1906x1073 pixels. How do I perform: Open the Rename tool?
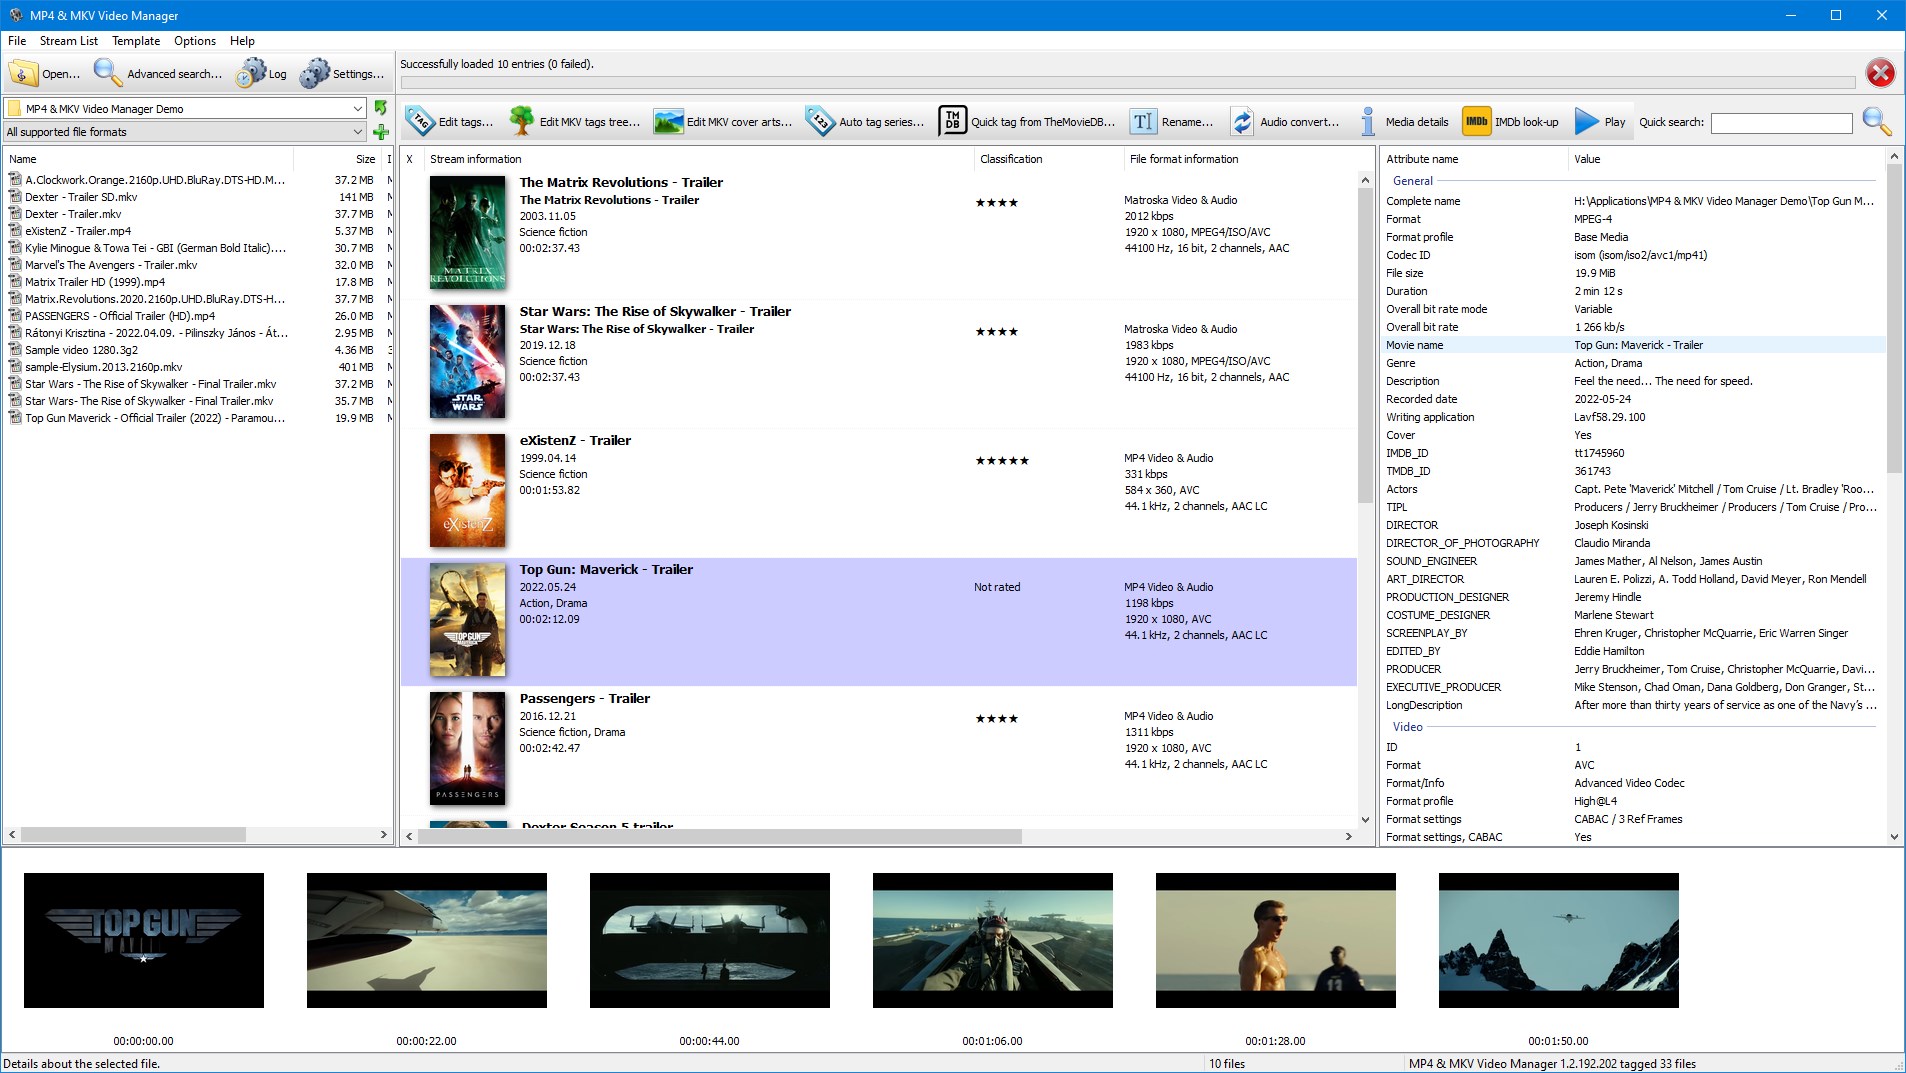(x=1171, y=122)
